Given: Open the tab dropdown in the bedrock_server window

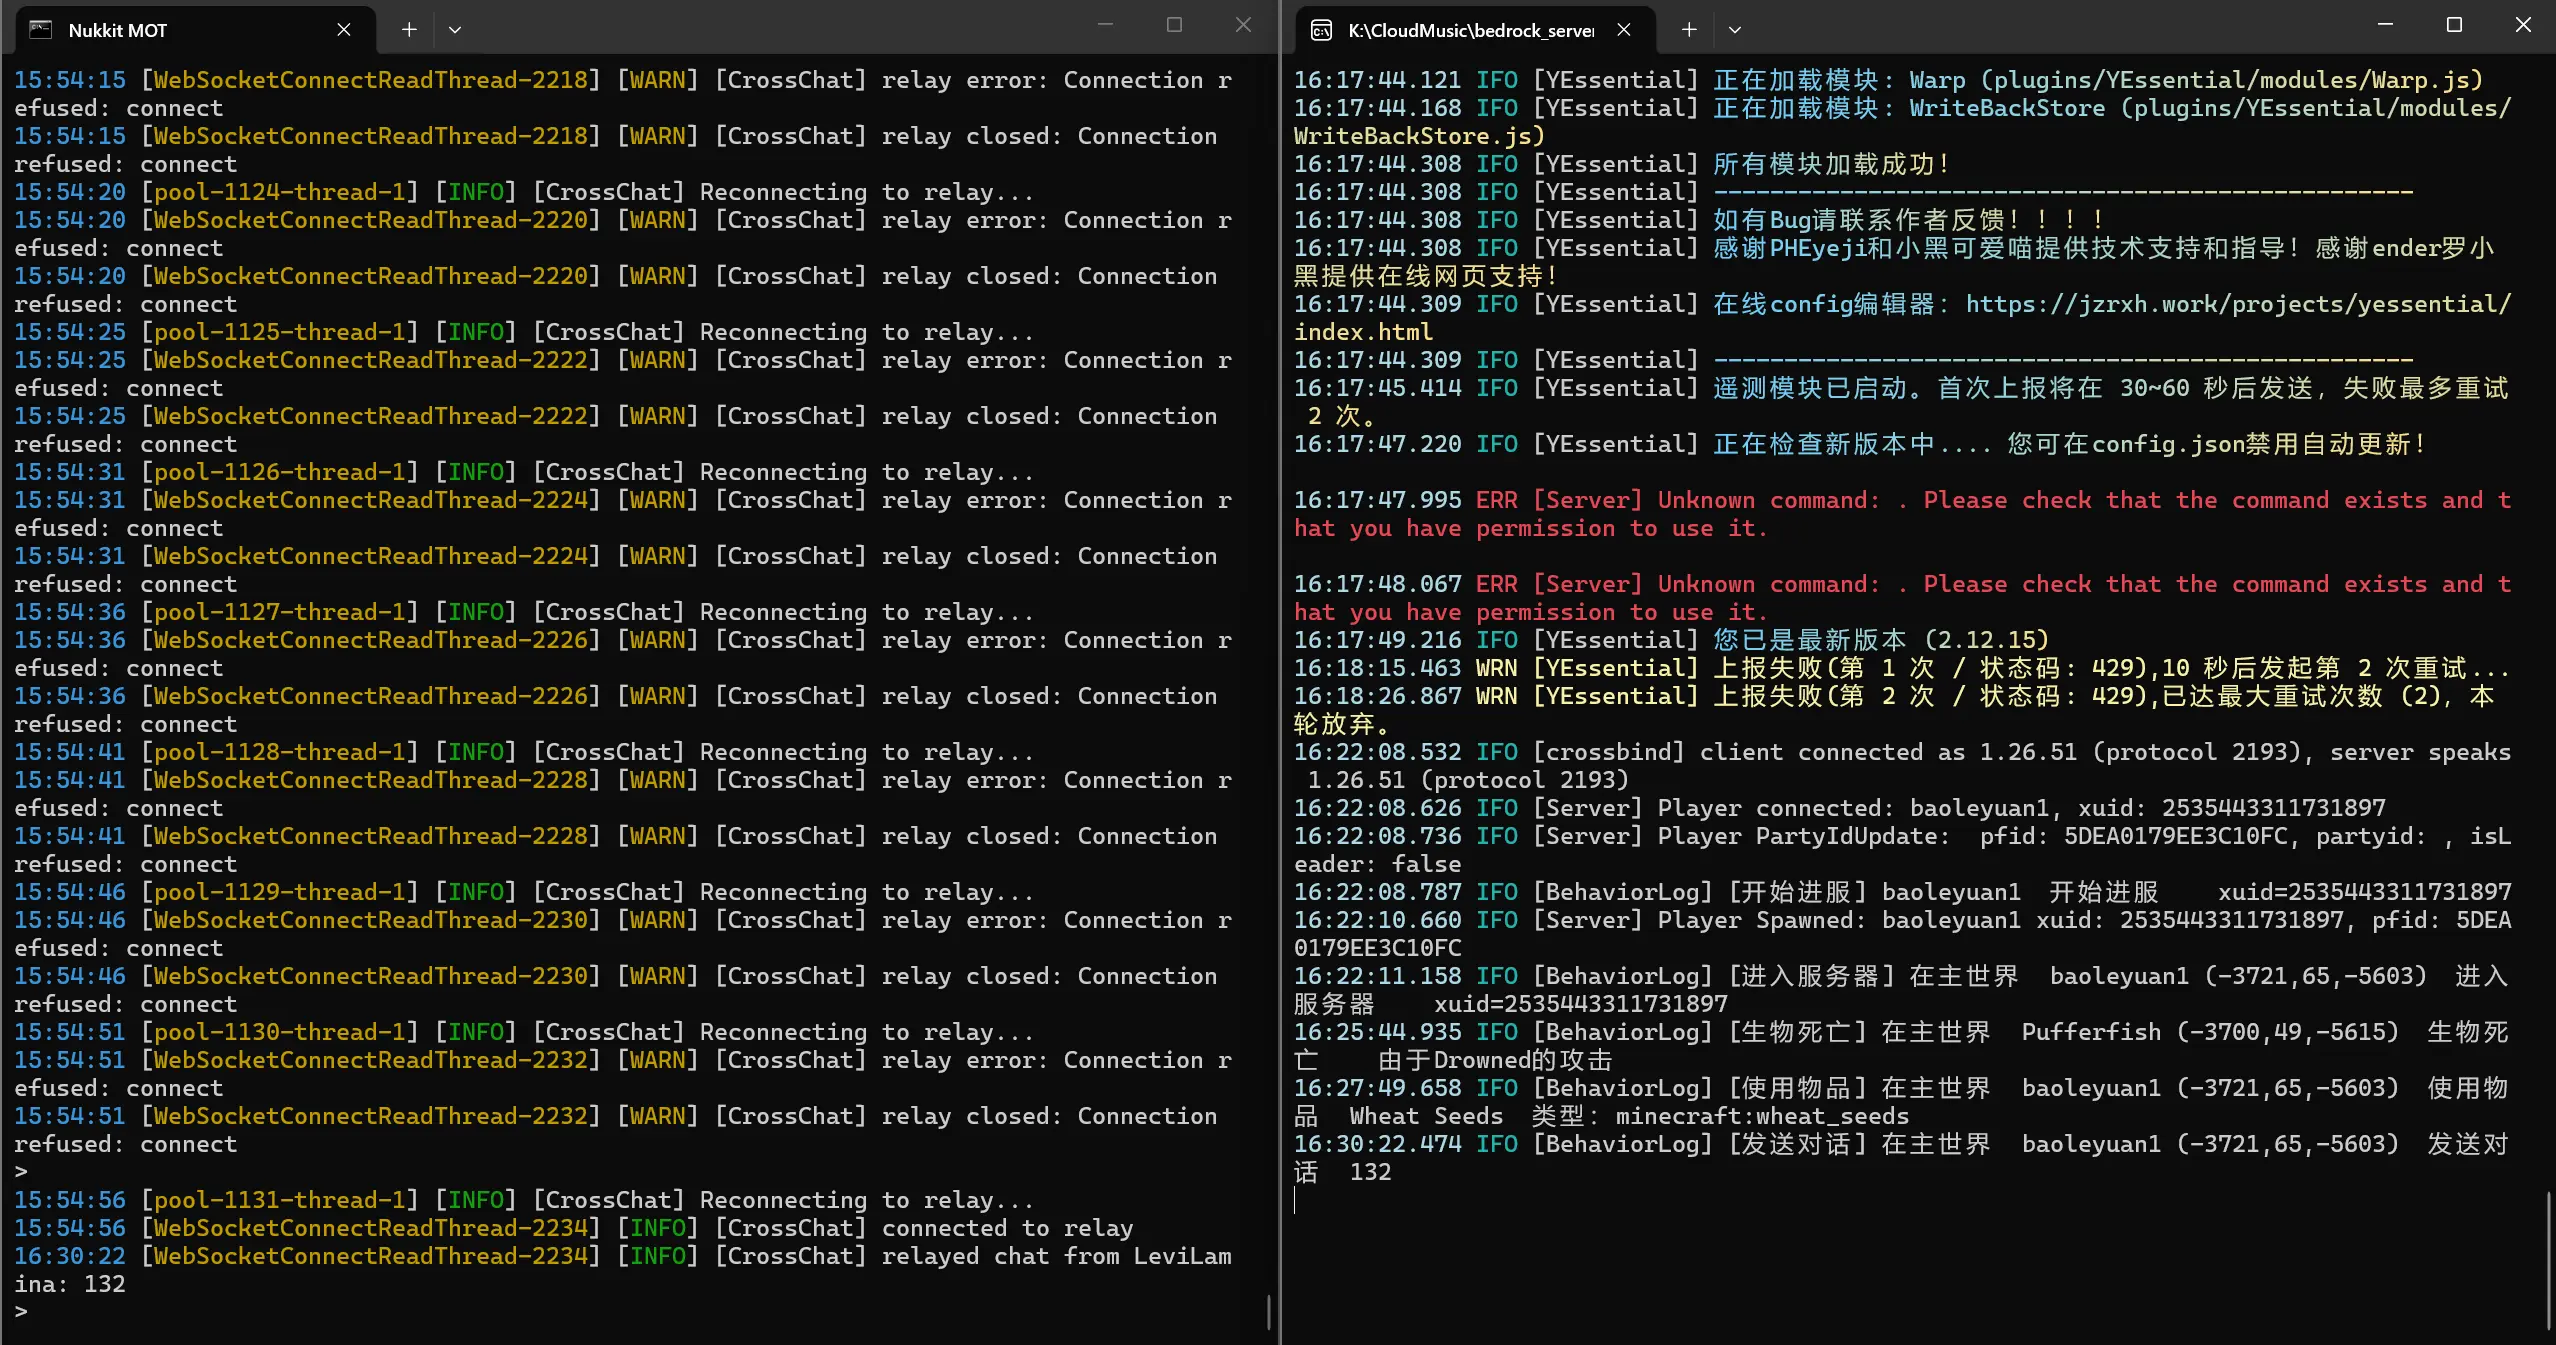Looking at the screenshot, I should click(x=1735, y=30).
